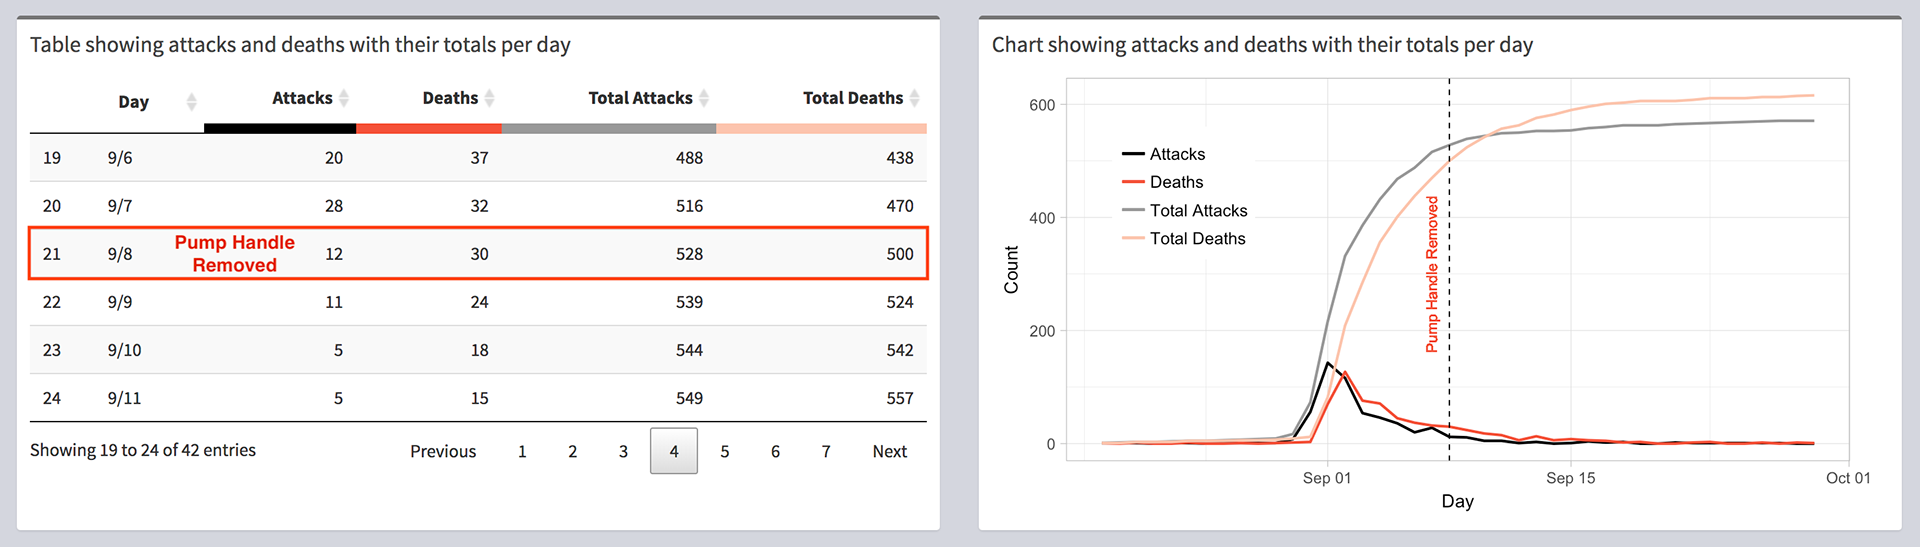1920x547 pixels.
Task: Open page 1 of the table
Action: click(522, 451)
